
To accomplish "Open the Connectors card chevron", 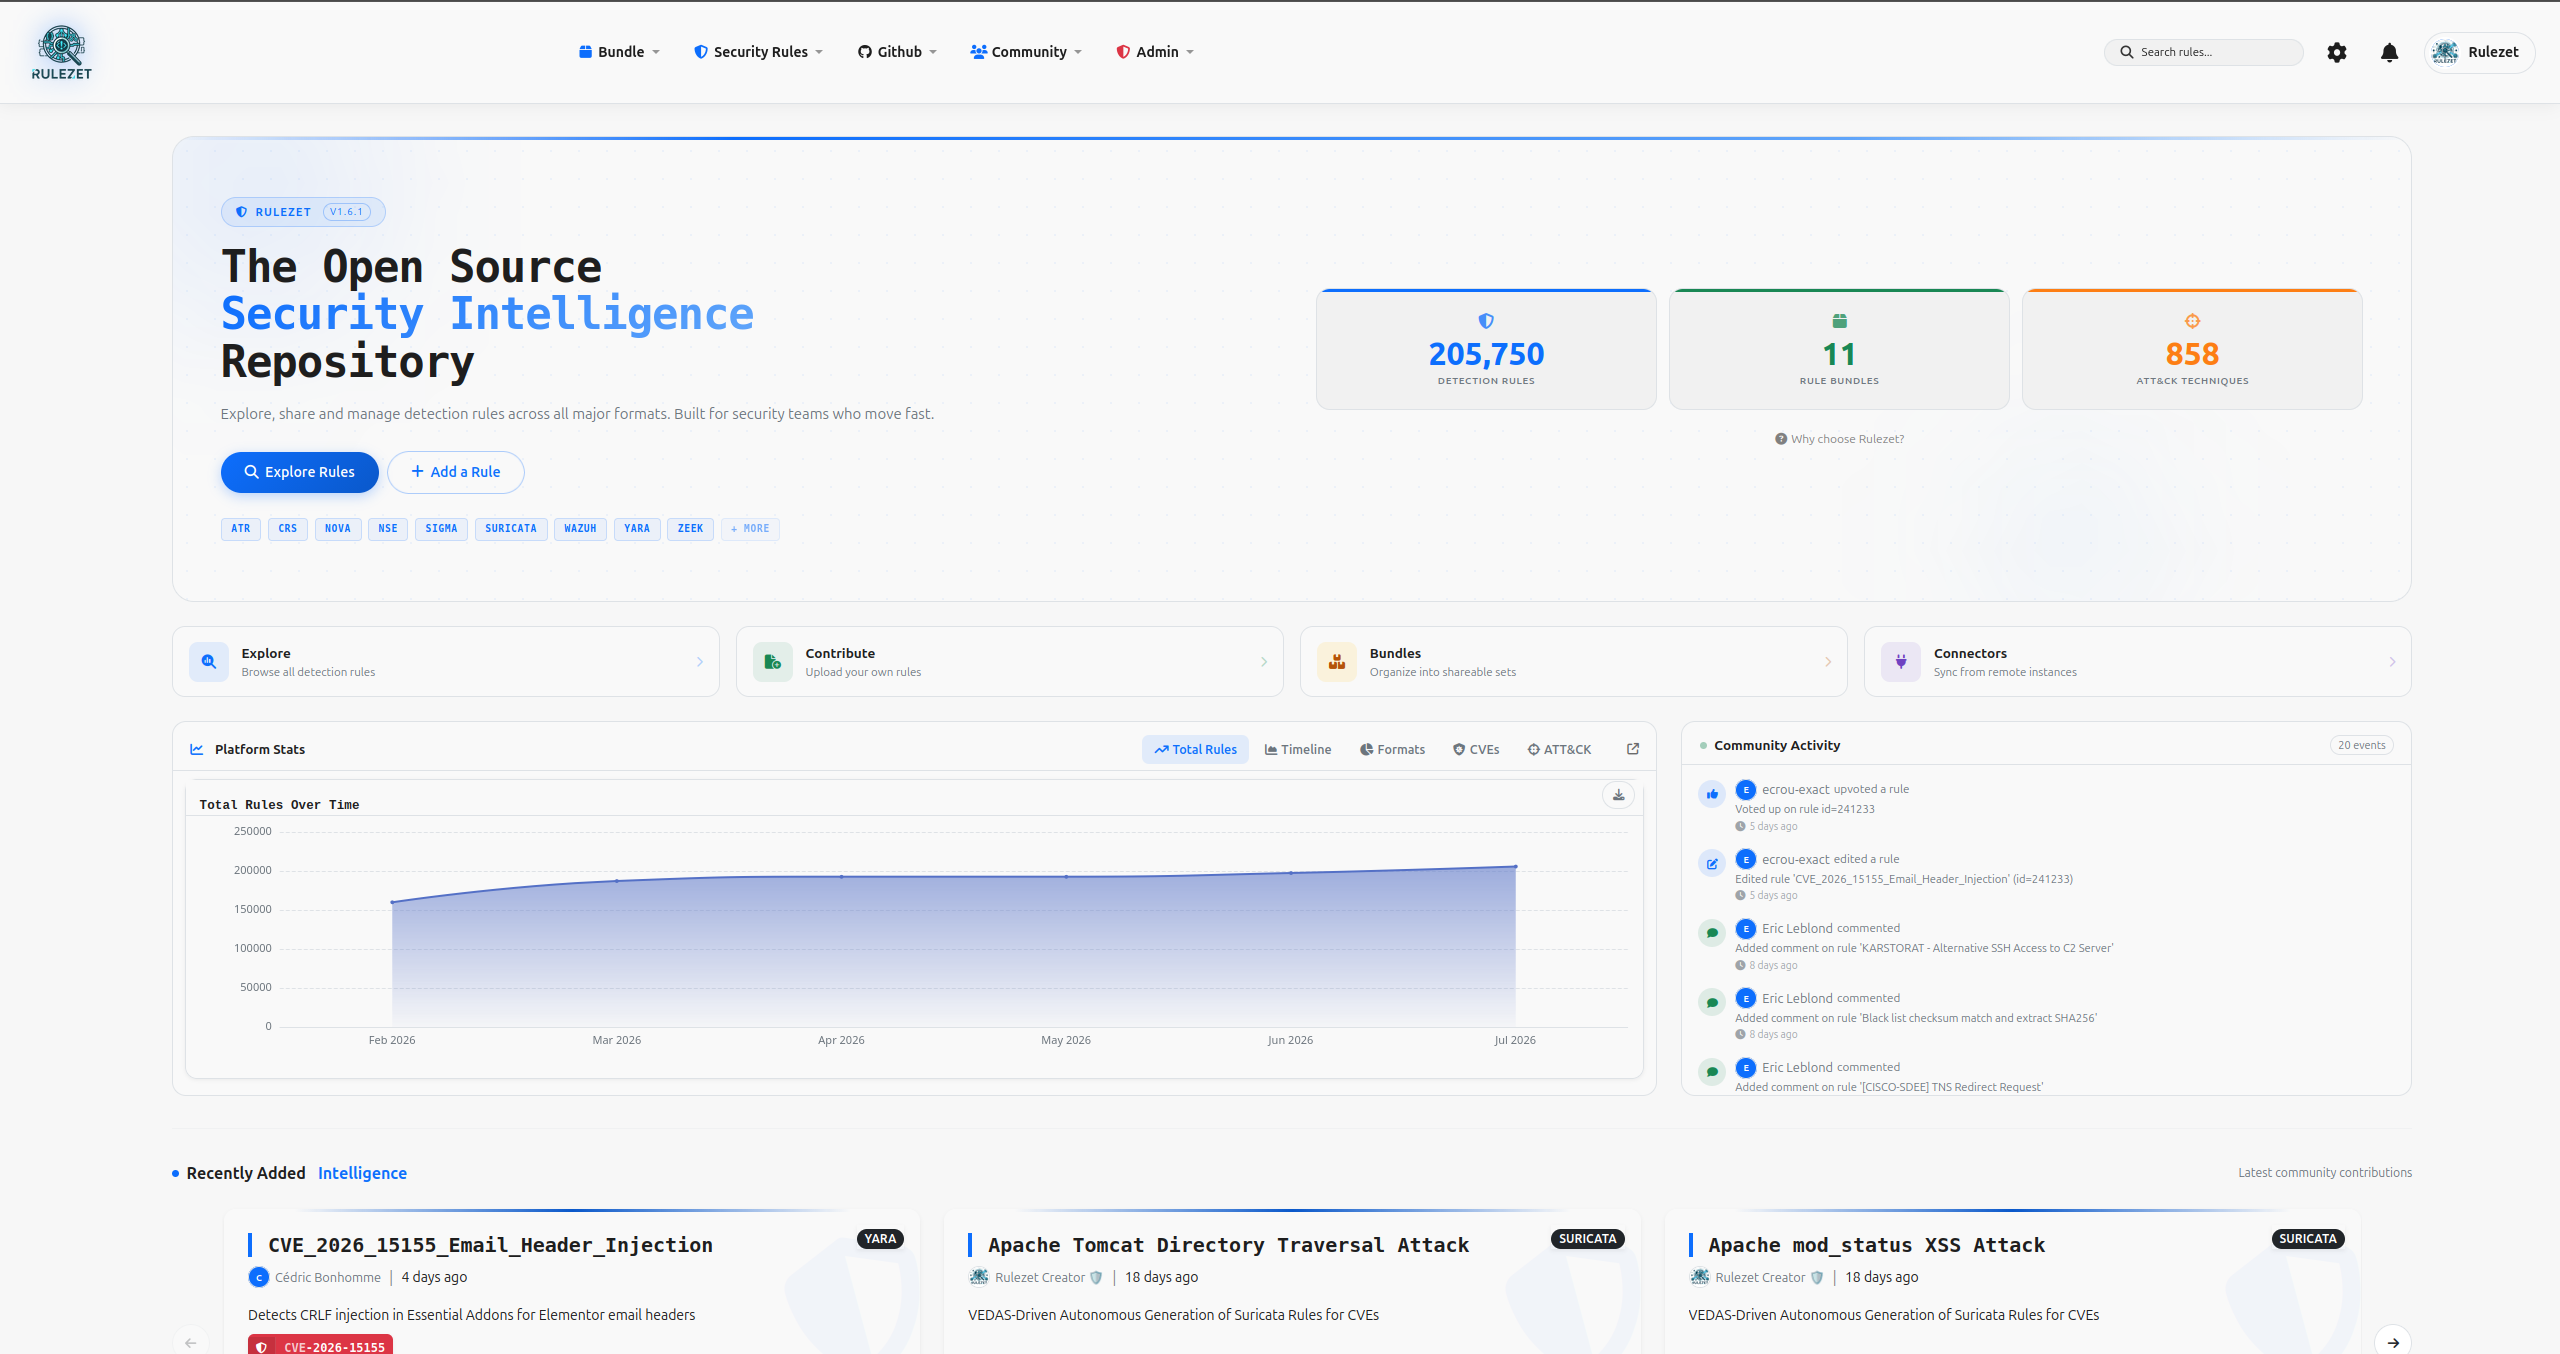I will coord(2392,662).
